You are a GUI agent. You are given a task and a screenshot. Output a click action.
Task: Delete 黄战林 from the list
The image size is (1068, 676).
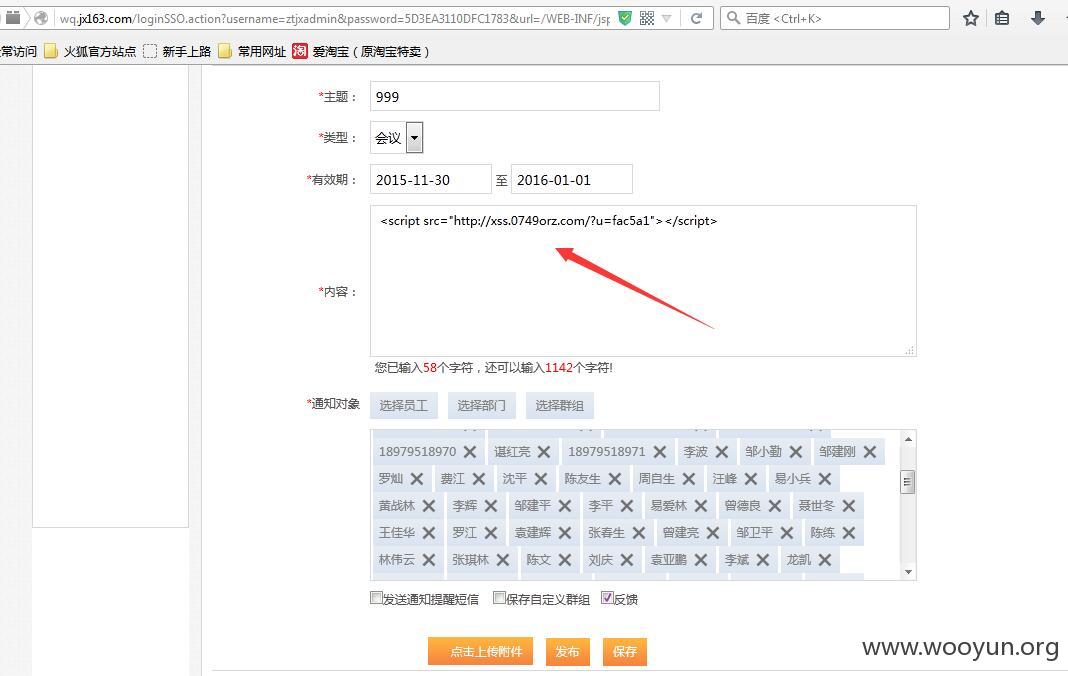[x=428, y=506]
